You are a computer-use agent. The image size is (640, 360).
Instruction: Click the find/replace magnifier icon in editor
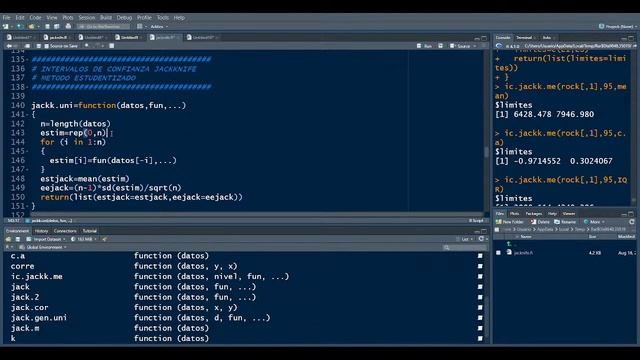click(x=87, y=46)
